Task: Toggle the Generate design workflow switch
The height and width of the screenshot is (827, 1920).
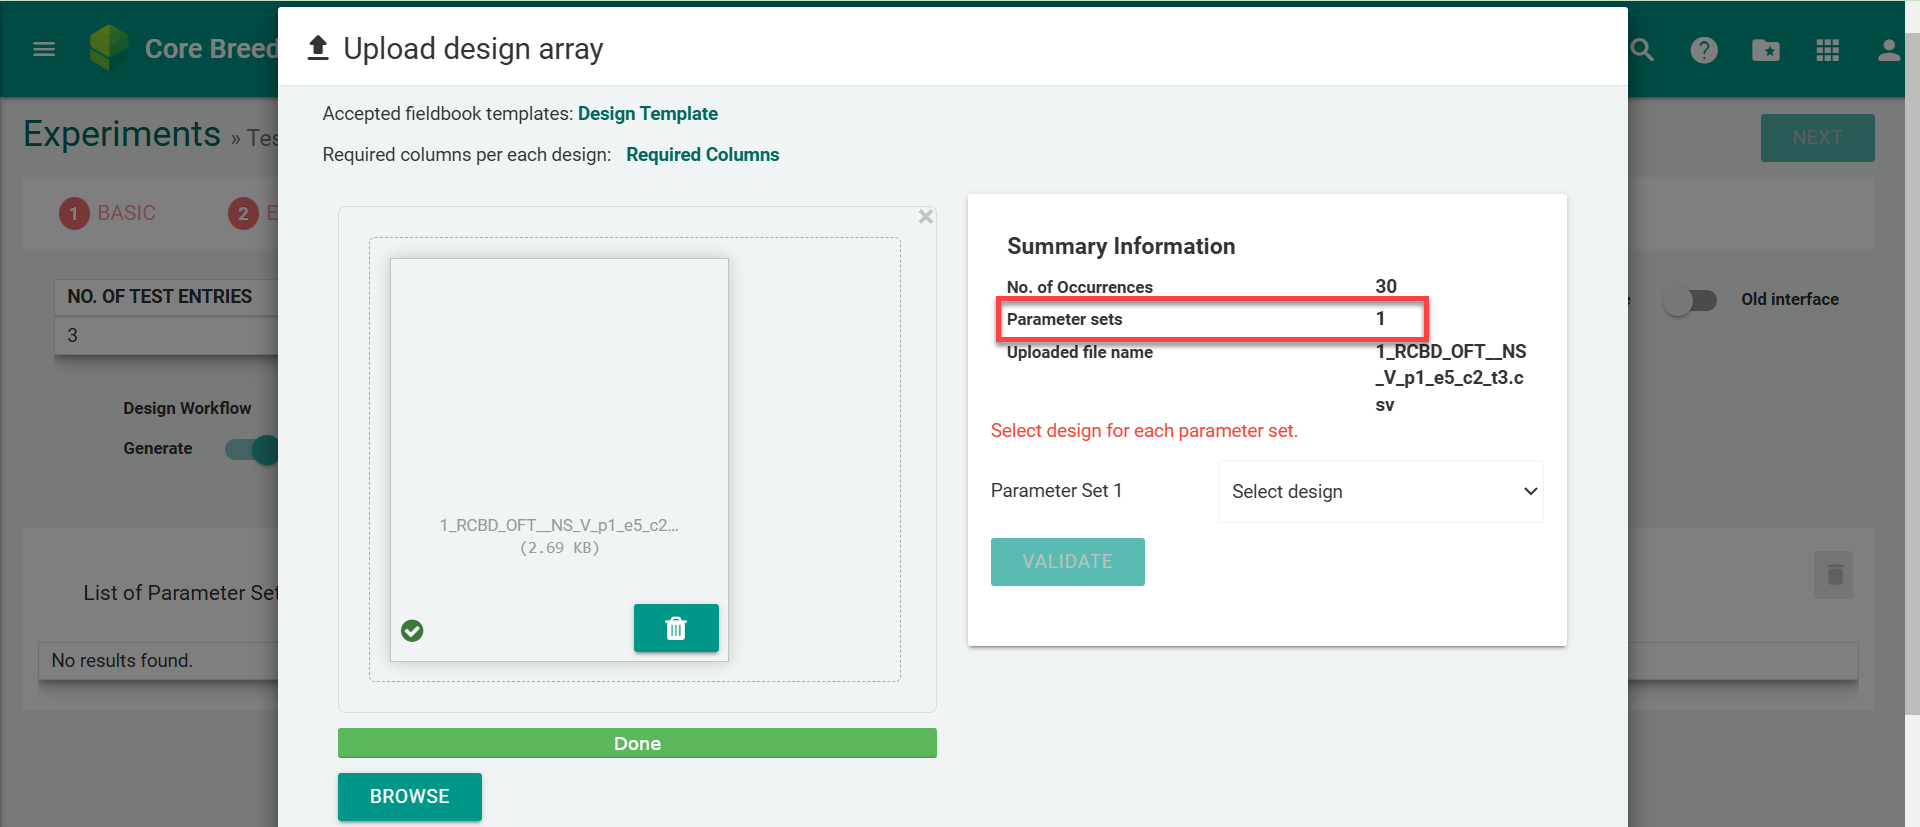Action: coord(251,449)
